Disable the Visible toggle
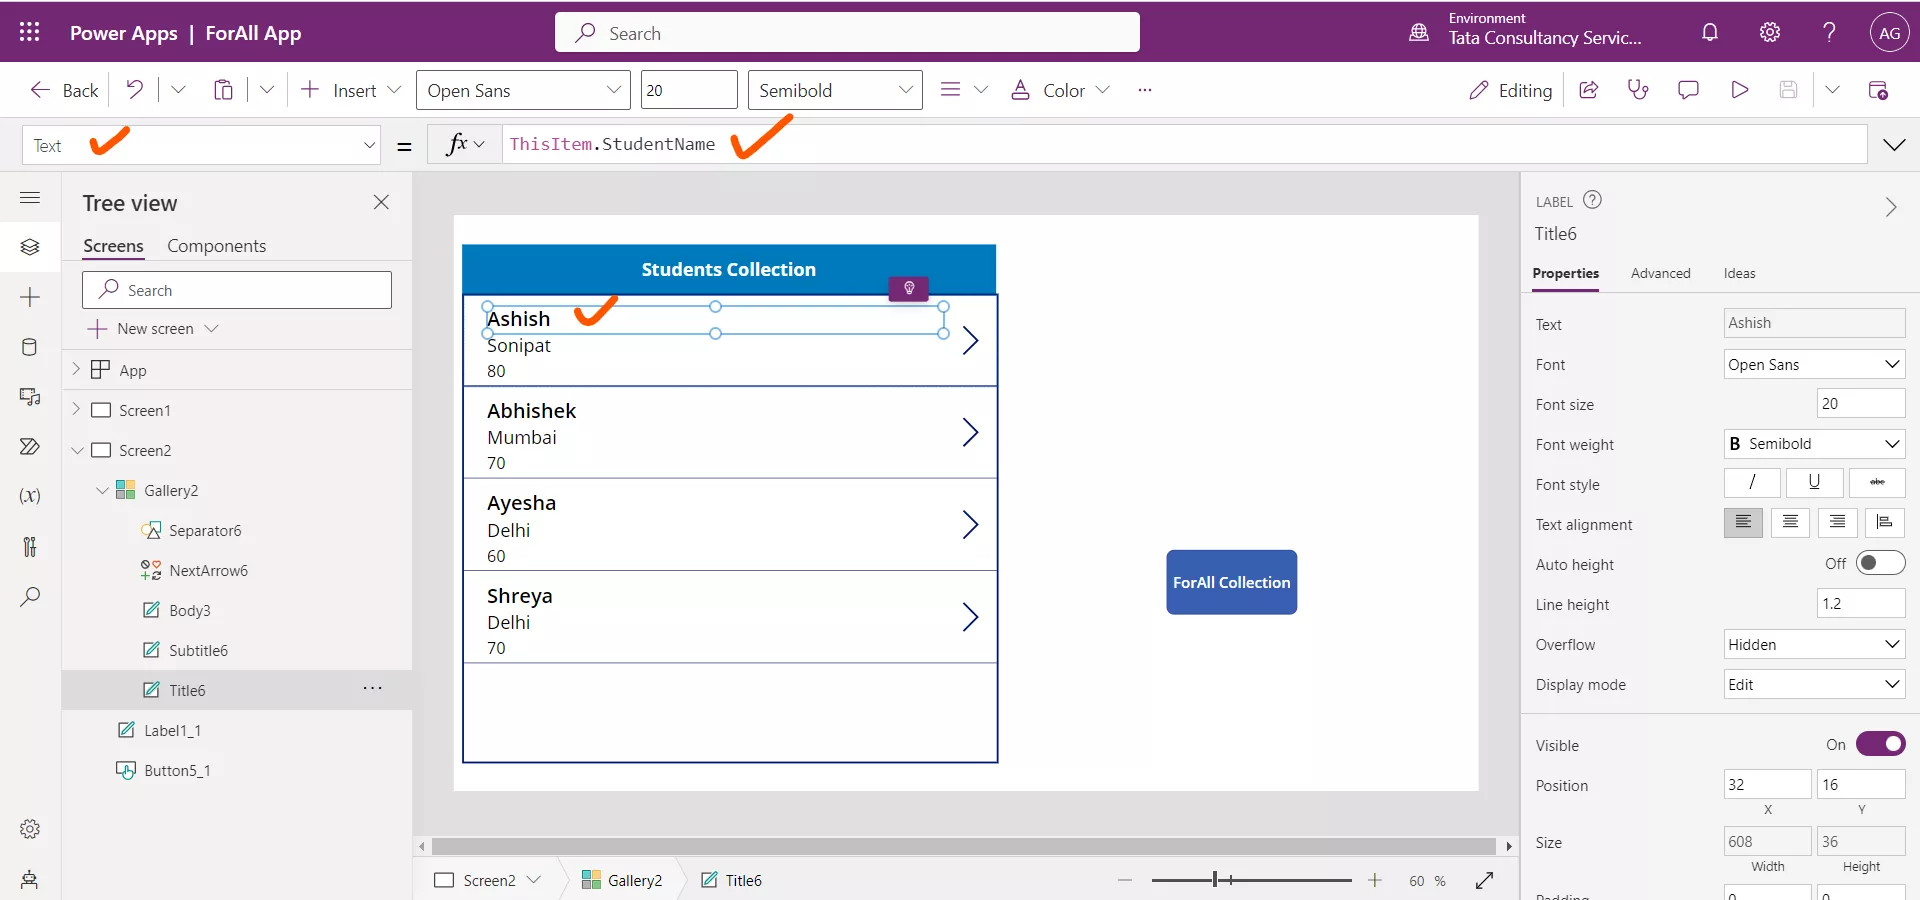 coord(1881,744)
